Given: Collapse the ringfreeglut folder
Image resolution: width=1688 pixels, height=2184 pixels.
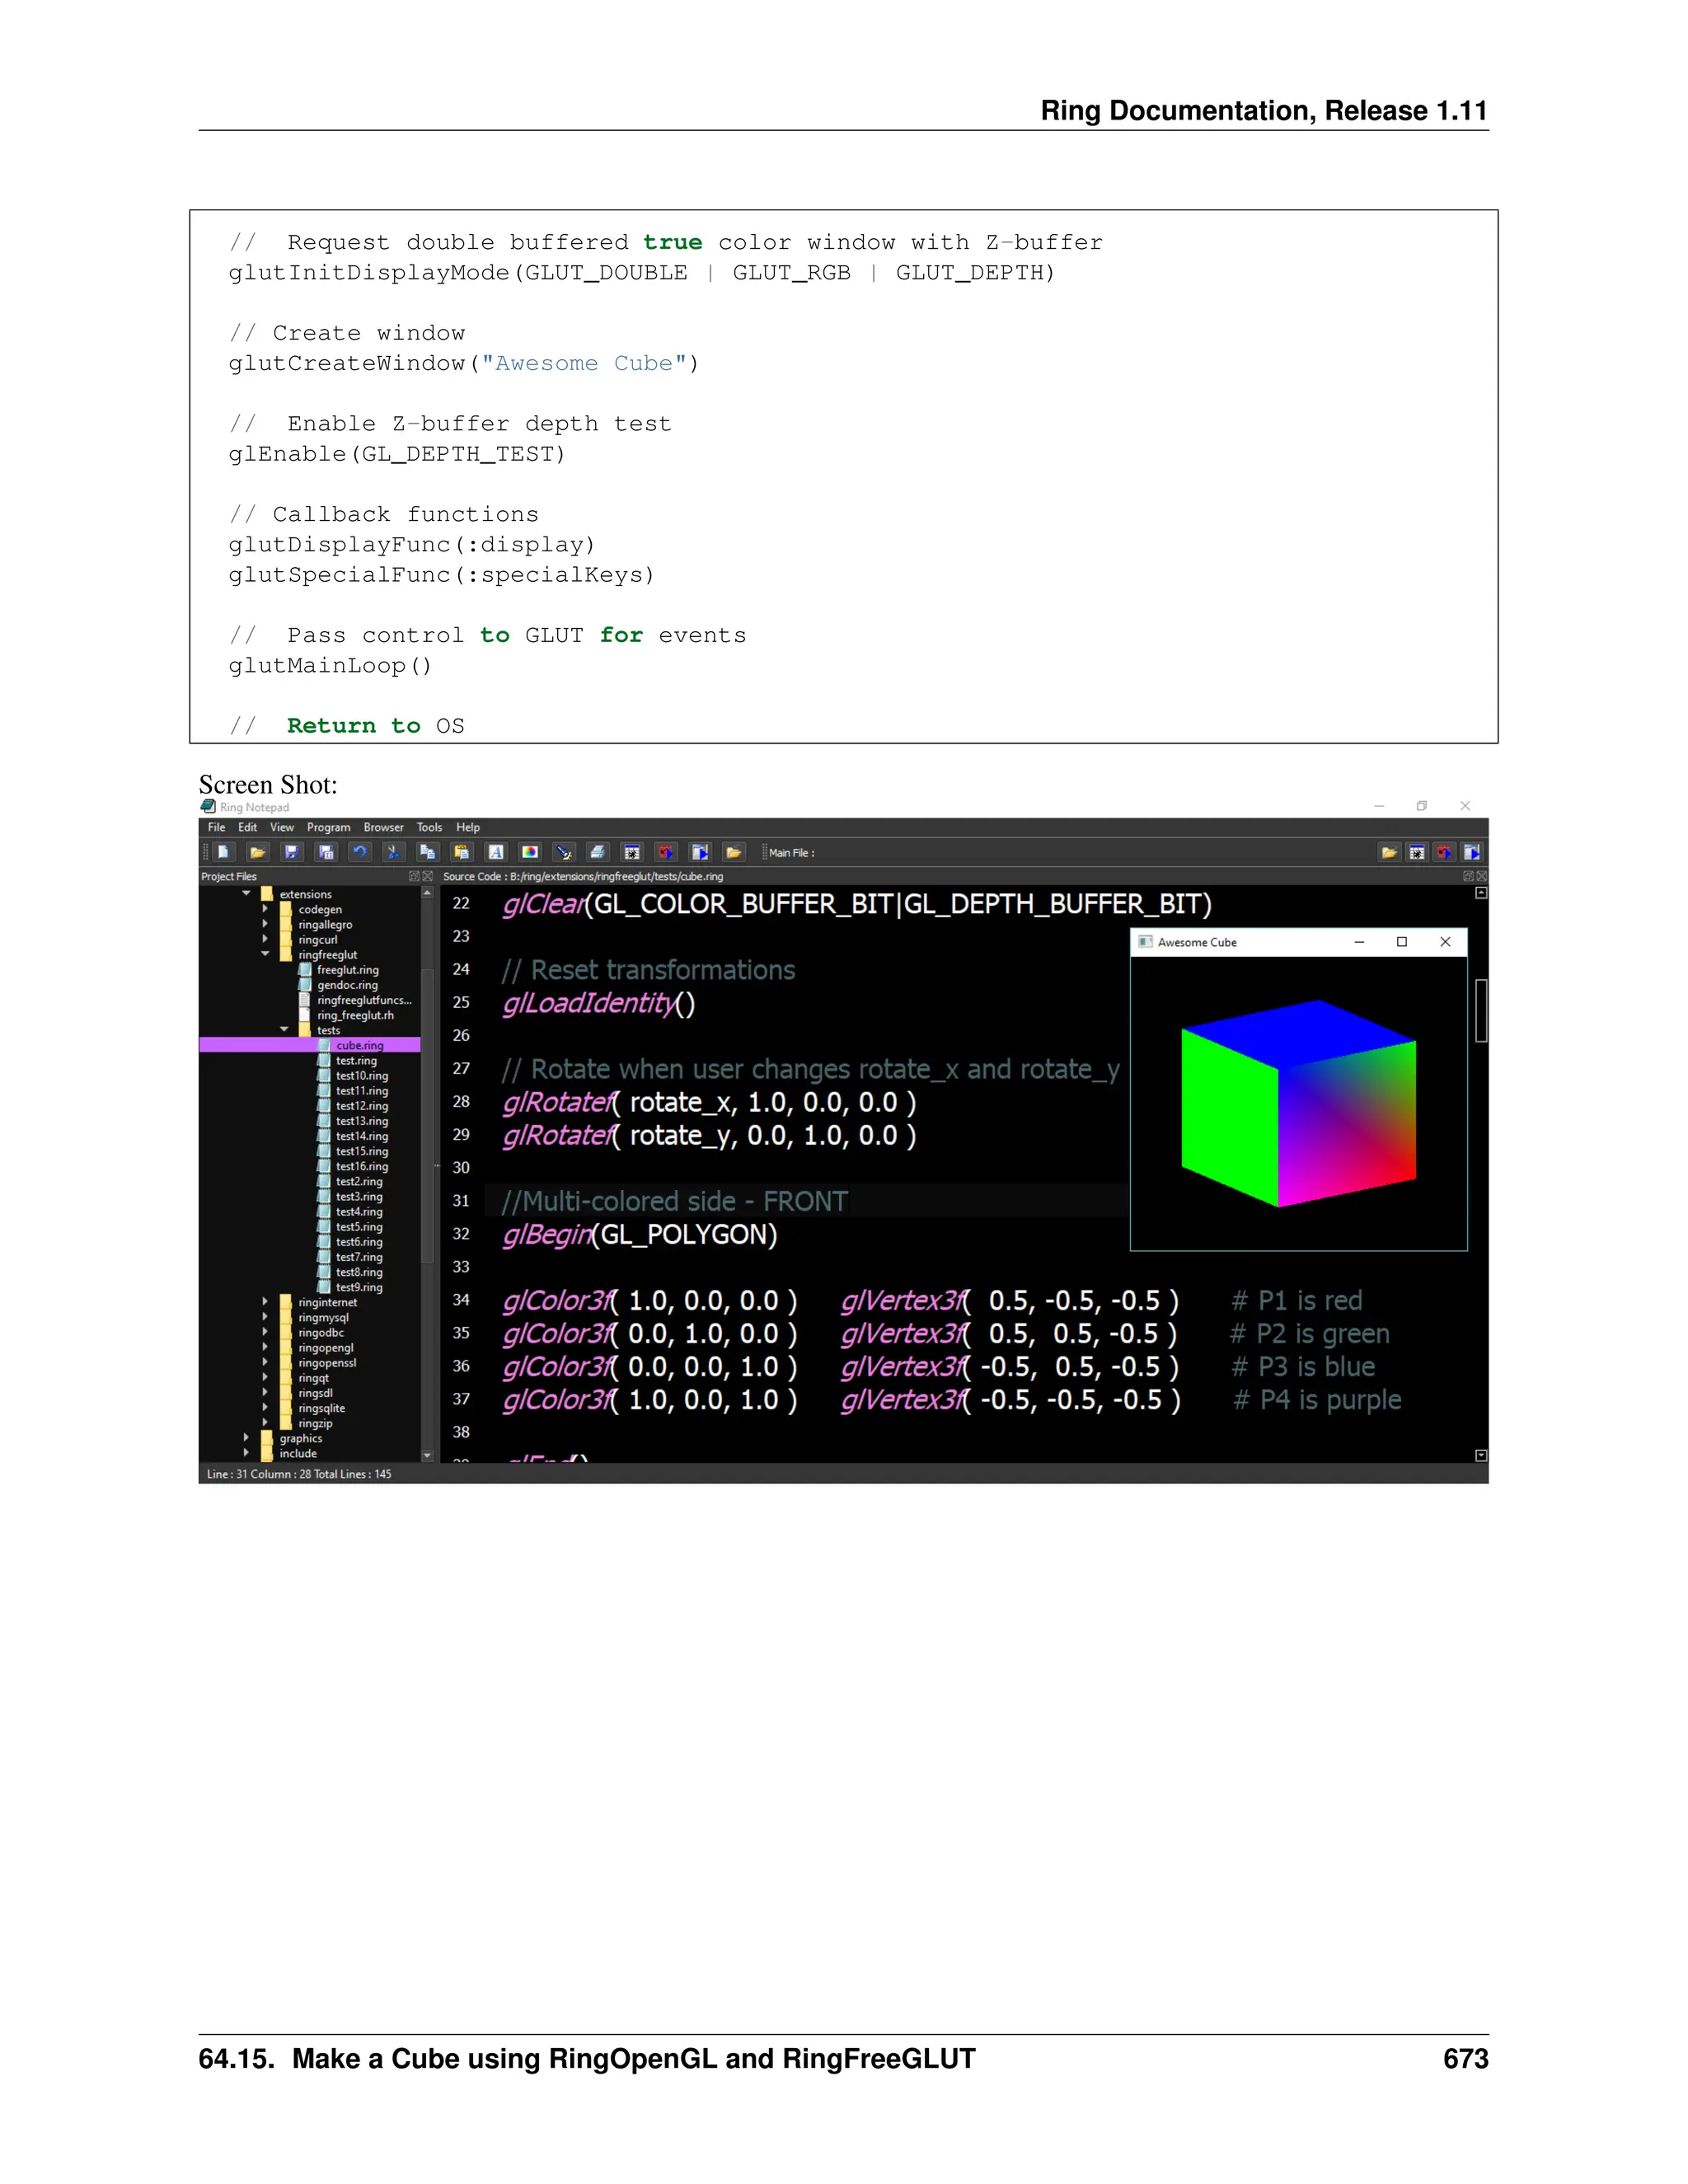Looking at the screenshot, I should [265, 954].
